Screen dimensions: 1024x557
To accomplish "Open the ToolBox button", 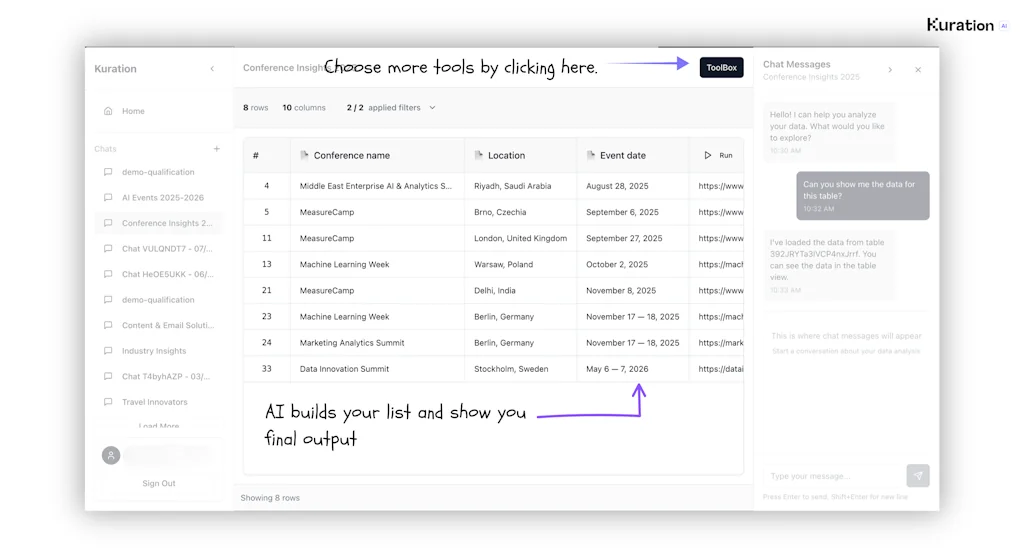I will pyautogui.click(x=721, y=67).
